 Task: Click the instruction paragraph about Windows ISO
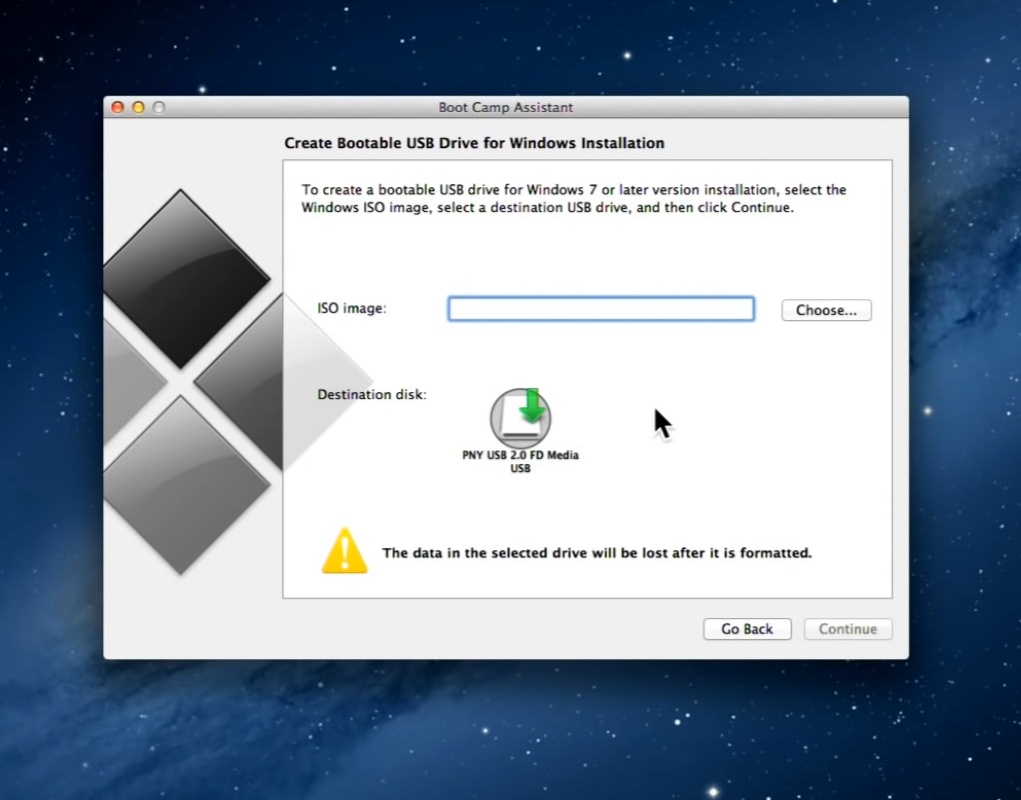click(x=573, y=198)
